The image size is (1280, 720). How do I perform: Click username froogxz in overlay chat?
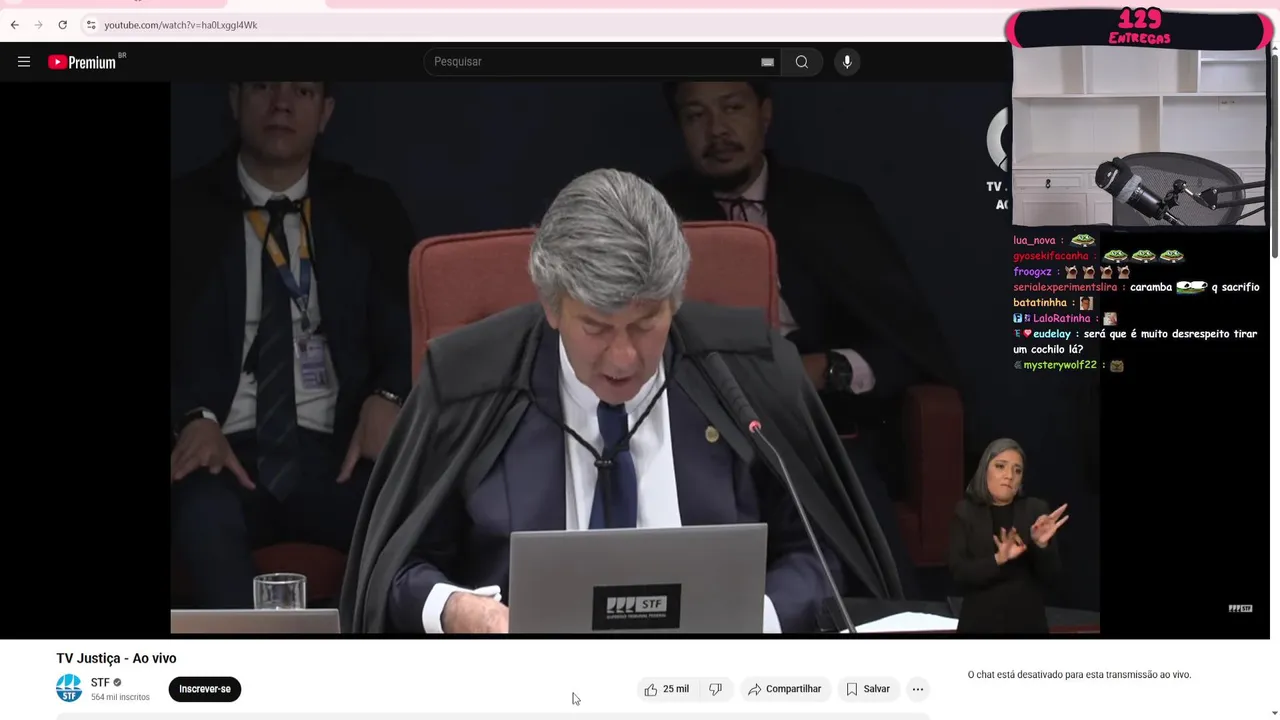(1032, 272)
